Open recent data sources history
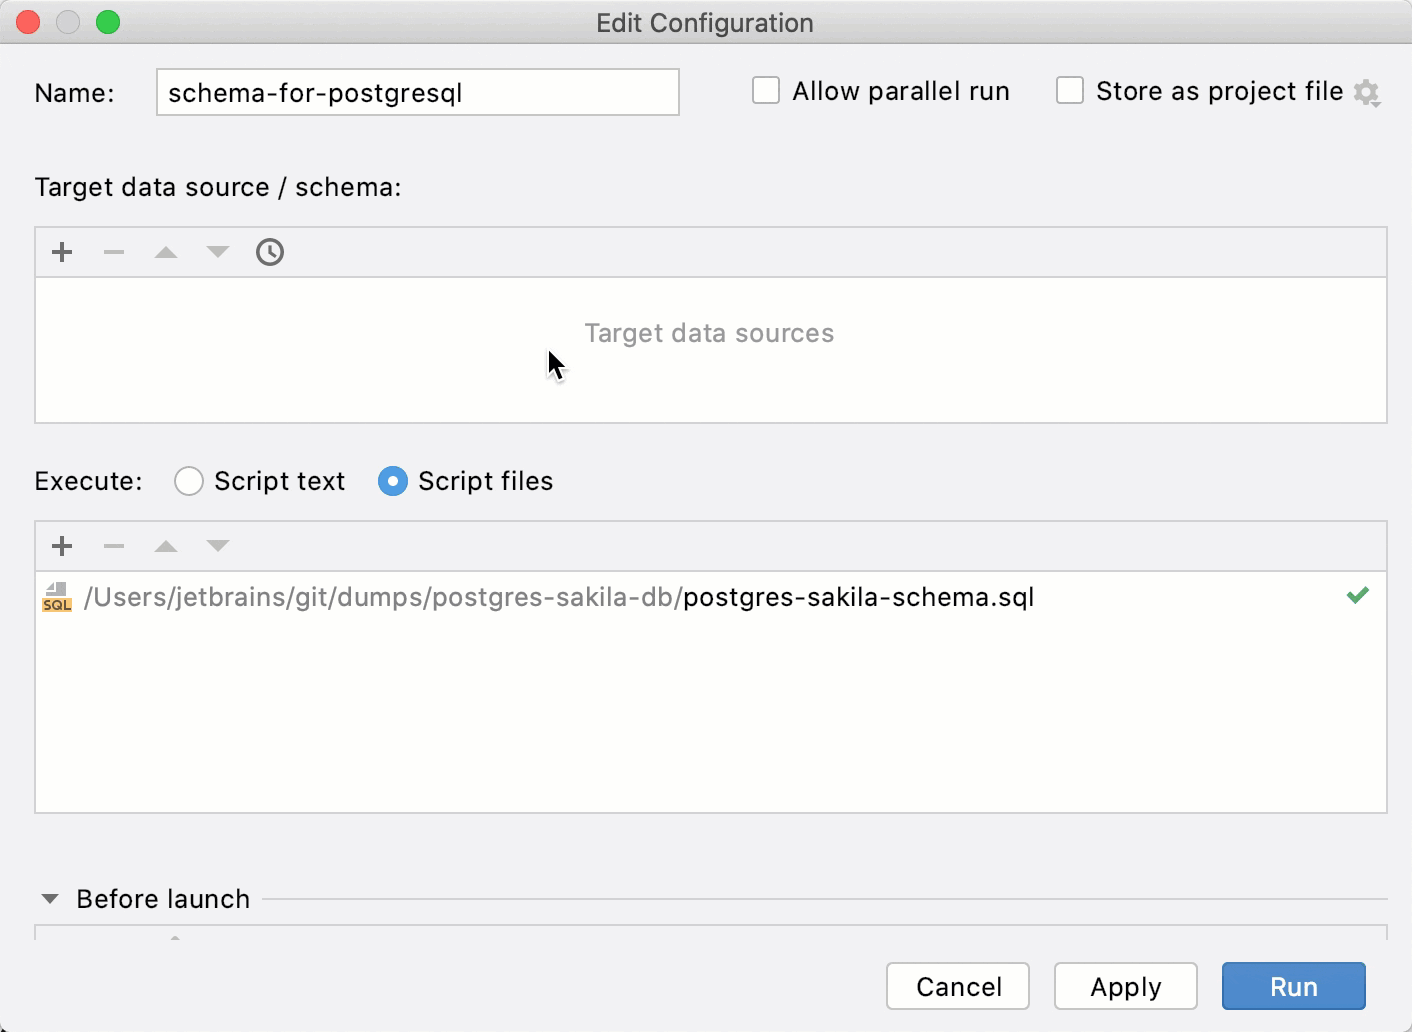The height and width of the screenshot is (1032, 1412). 269,252
